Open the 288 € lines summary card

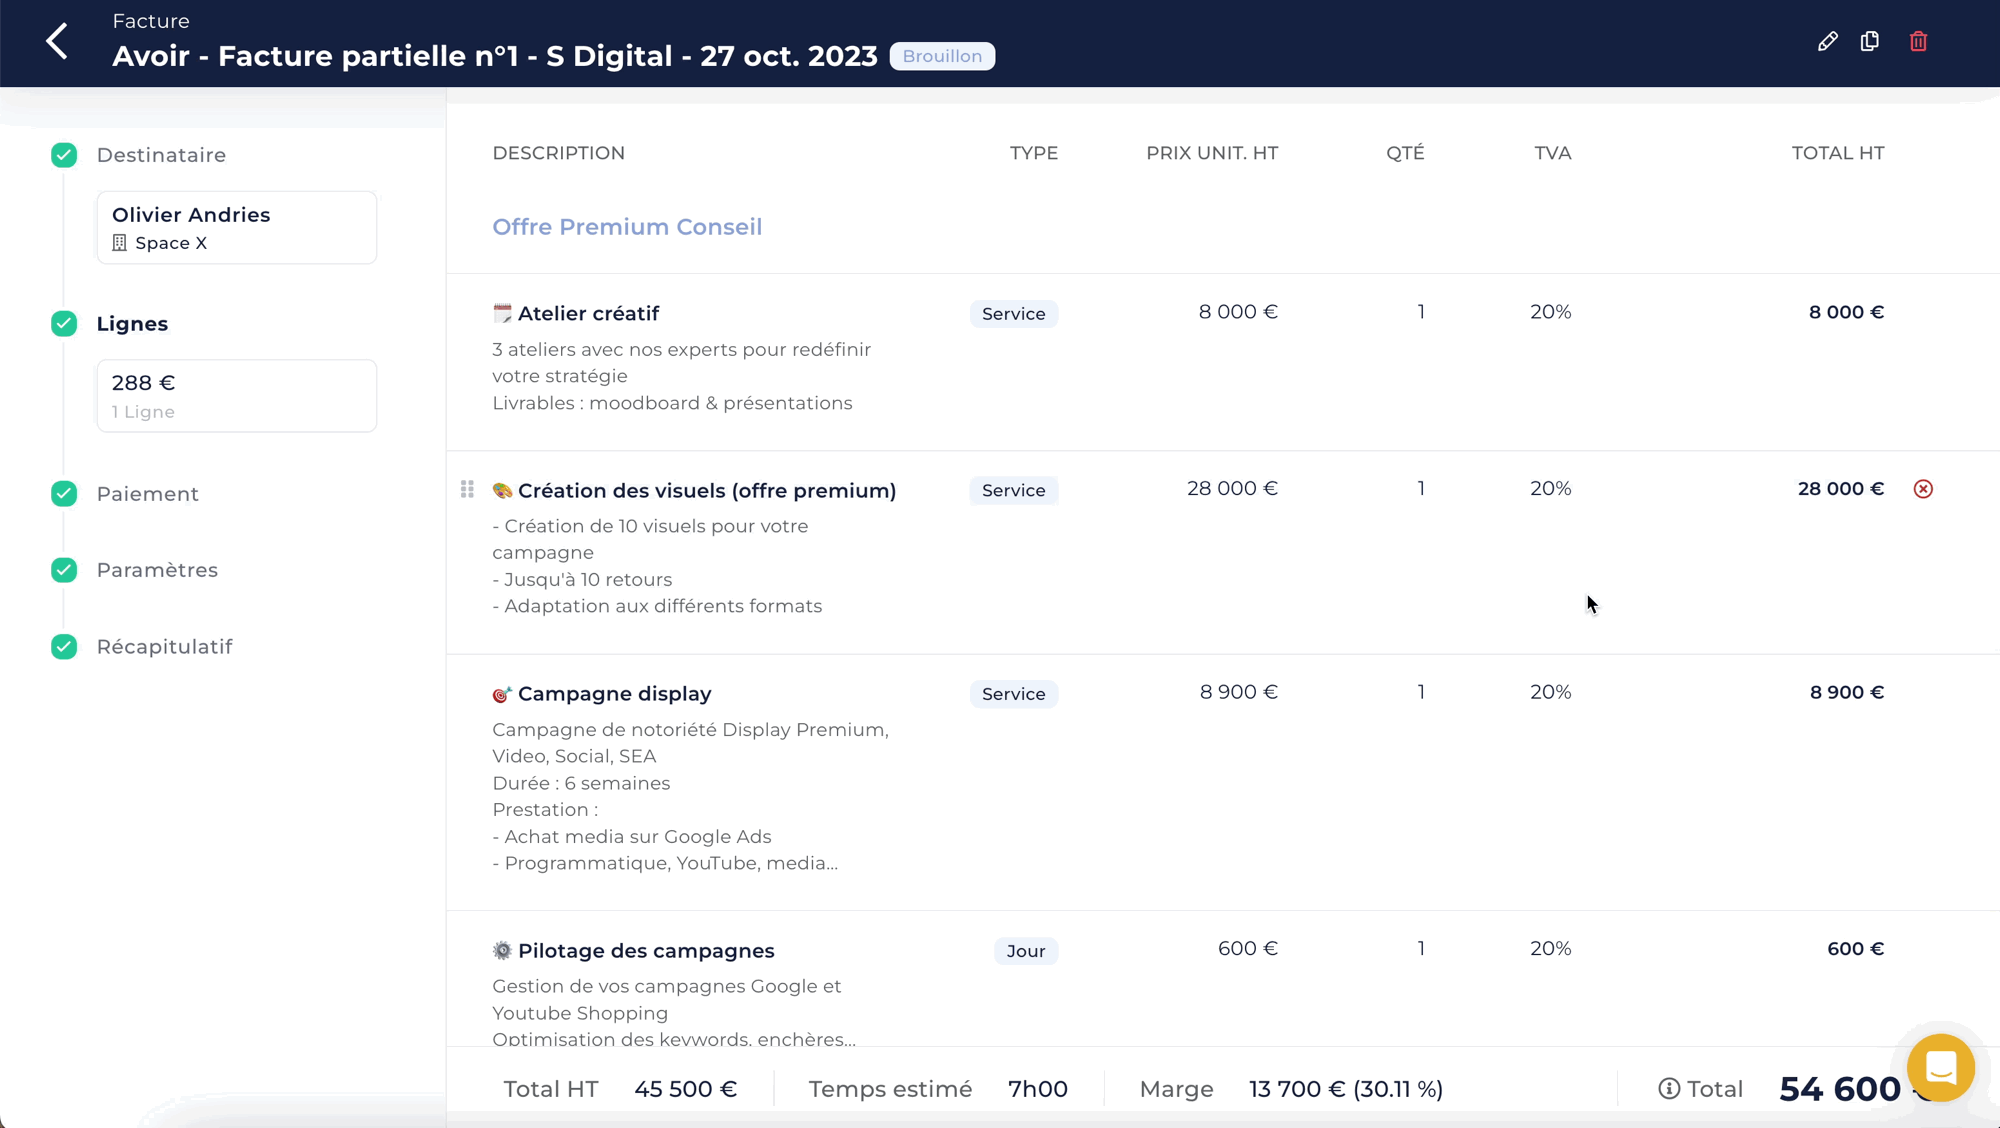(x=237, y=396)
